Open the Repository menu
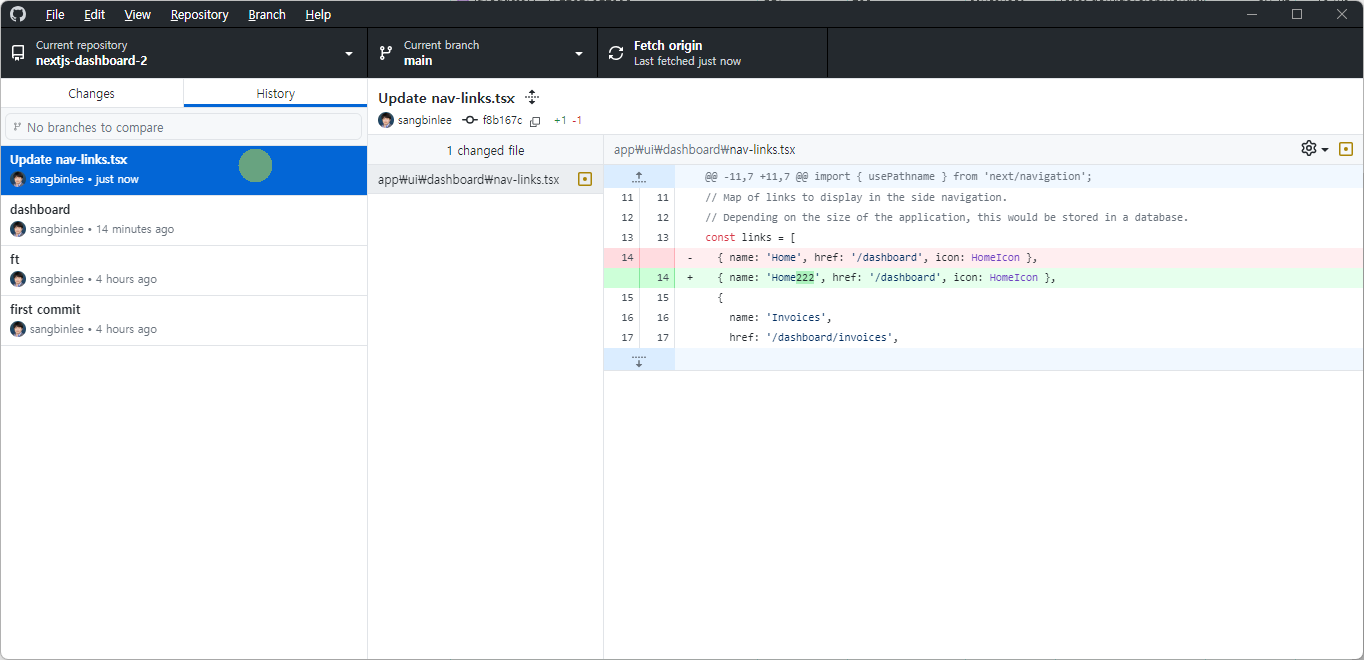1364x660 pixels. pyautogui.click(x=199, y=15)
